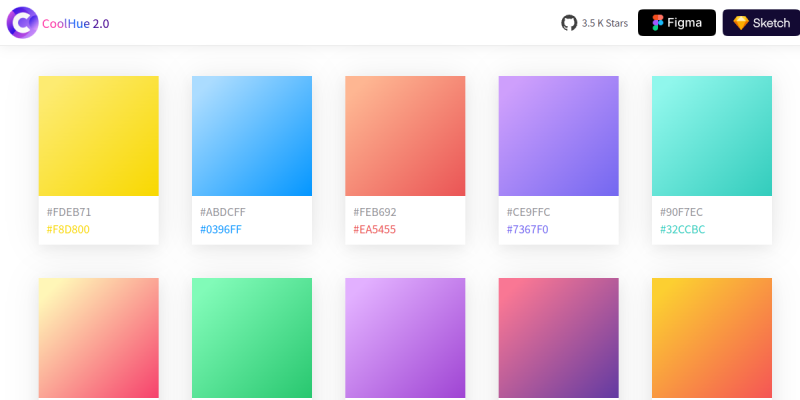
Task: Copy the #EA5455 color code
Action: (x=374, y=230)
